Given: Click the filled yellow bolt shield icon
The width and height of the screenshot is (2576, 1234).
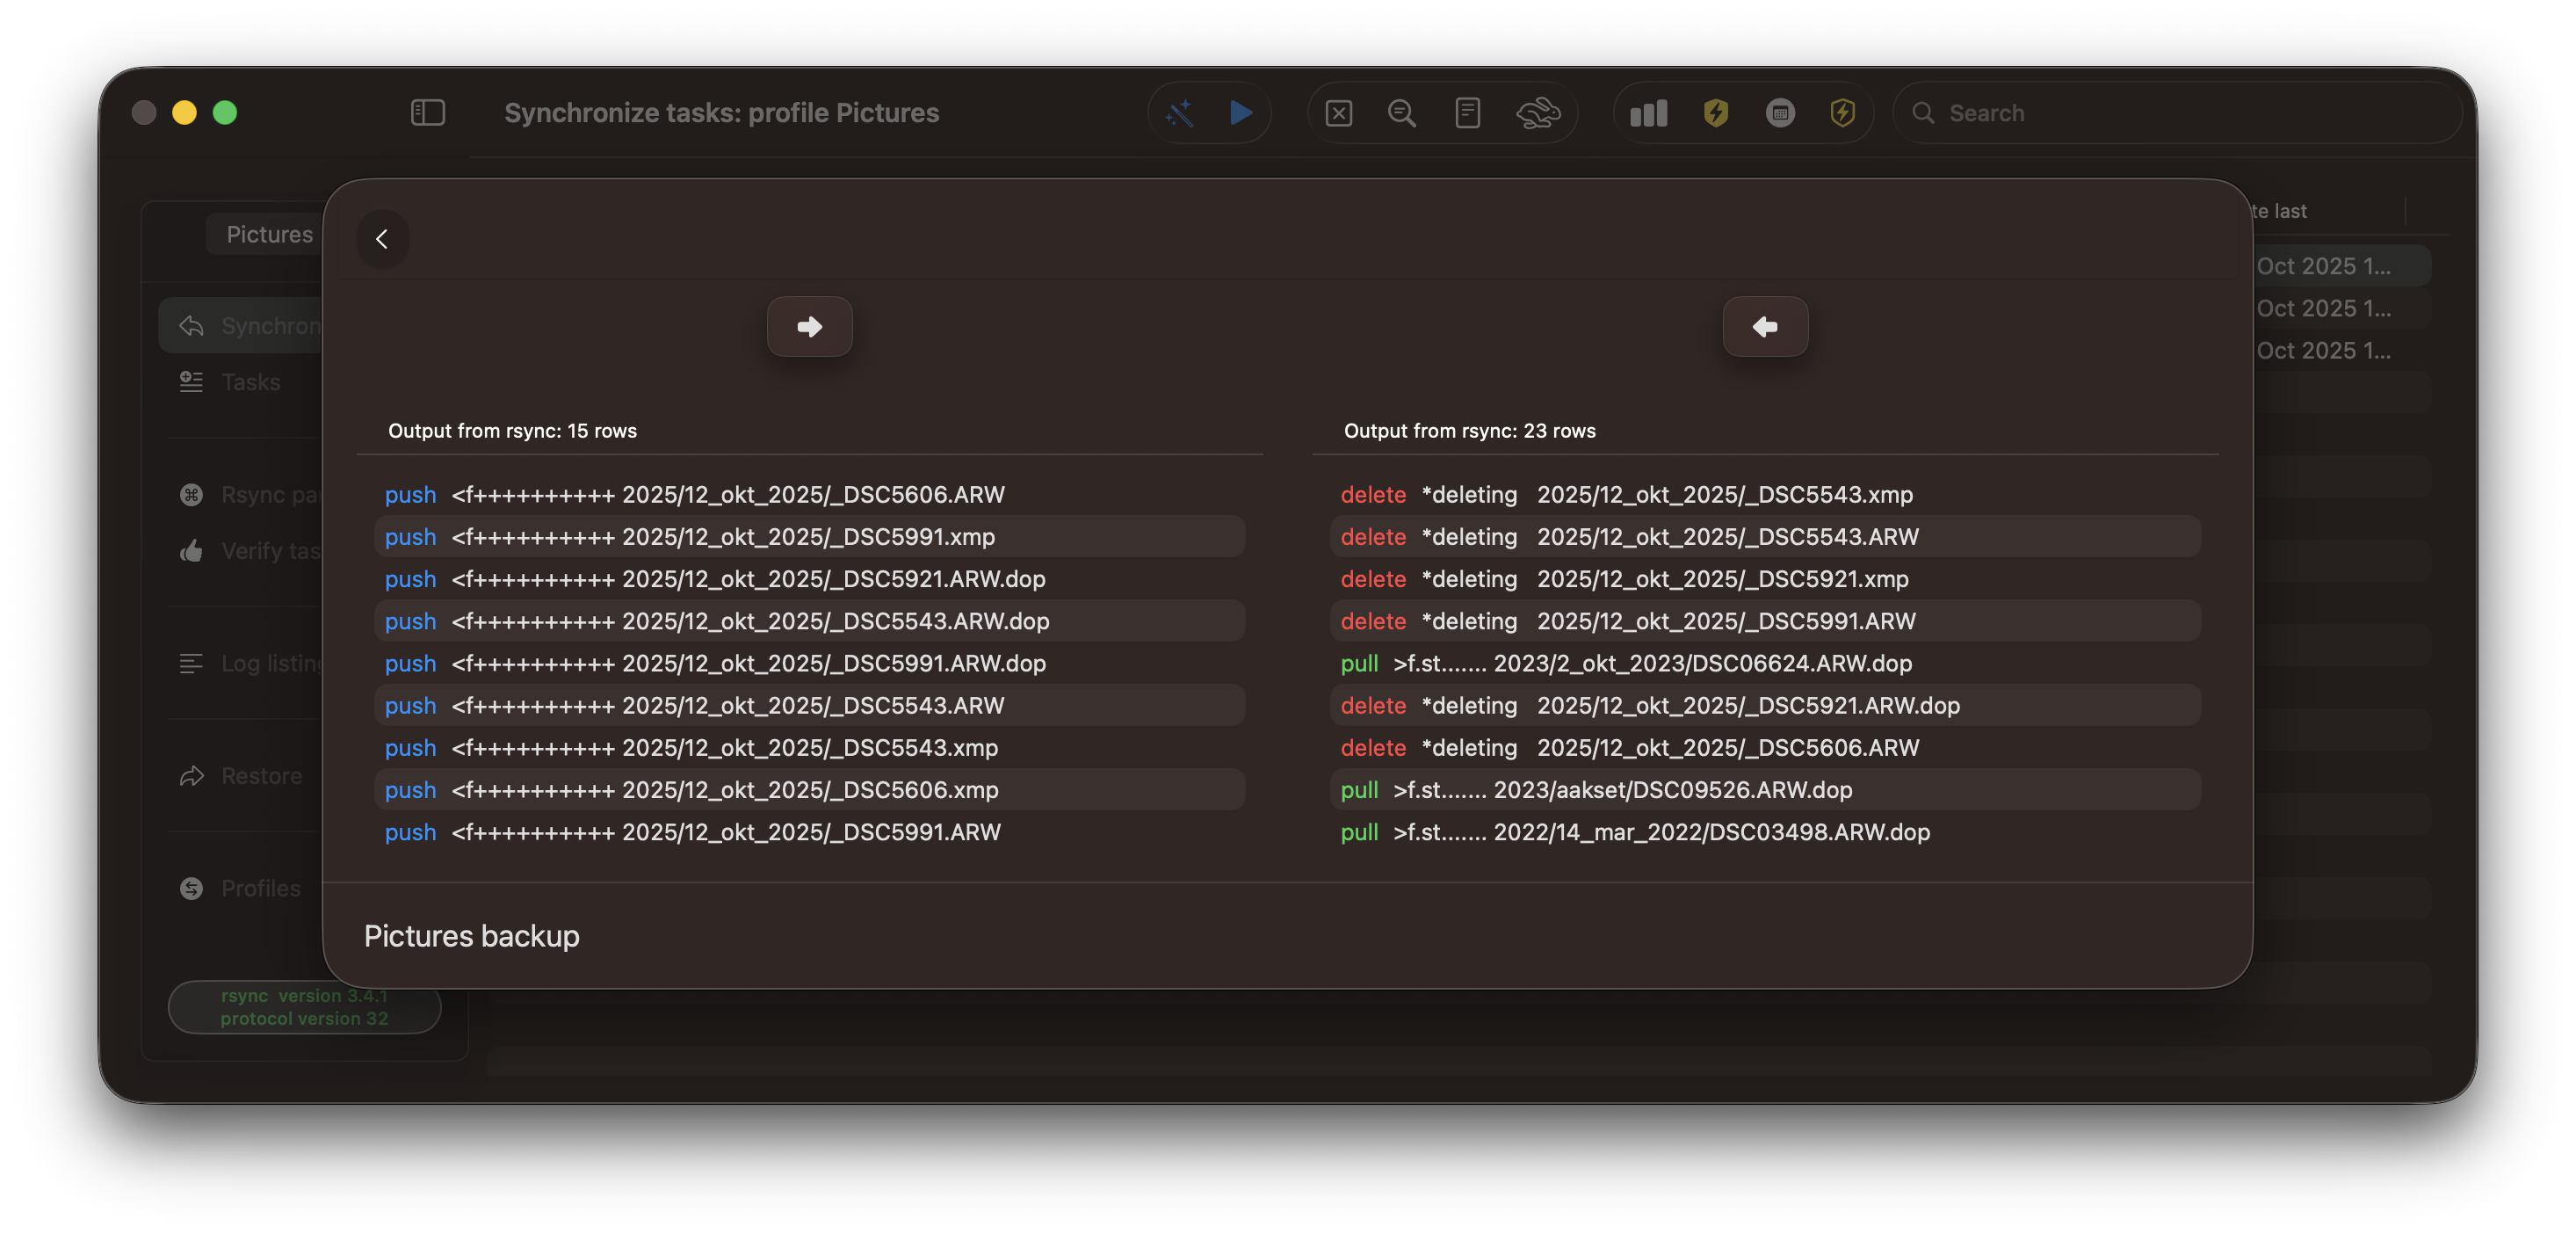Looking at the screenshot, I should [1715, 113].
